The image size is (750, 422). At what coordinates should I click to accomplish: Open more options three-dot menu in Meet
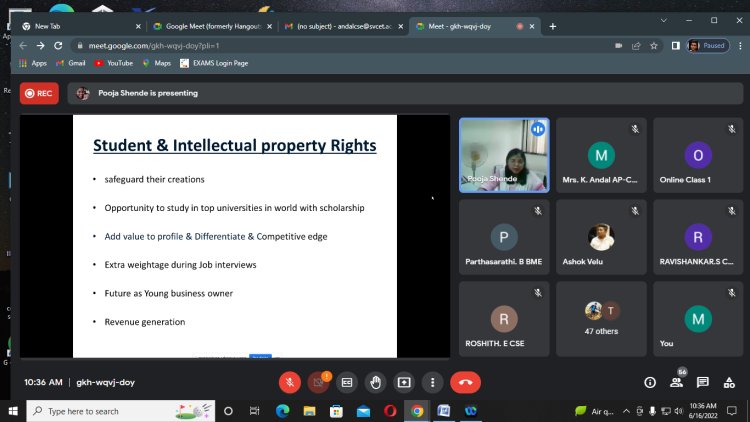click(x=432, y=382)
